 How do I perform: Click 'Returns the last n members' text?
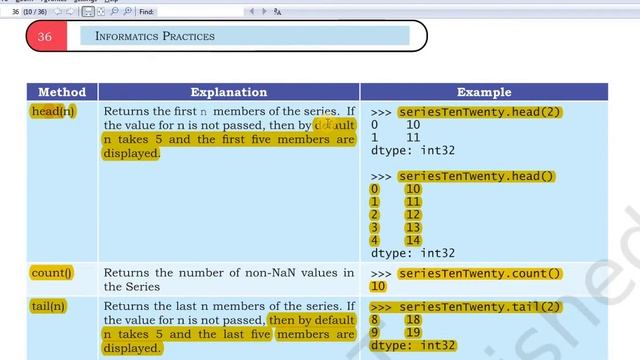pos(183,306)
